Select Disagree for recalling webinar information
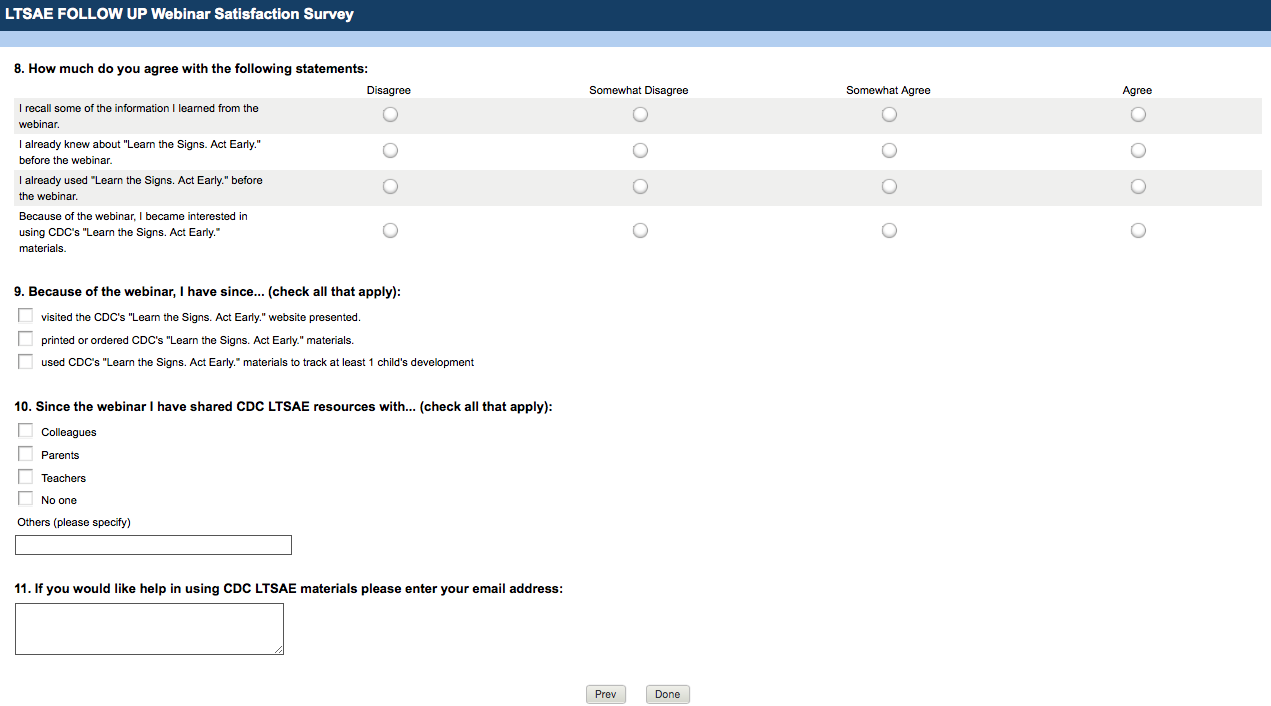Viewport: 1271px width, 706px height. tap(390, 115)
